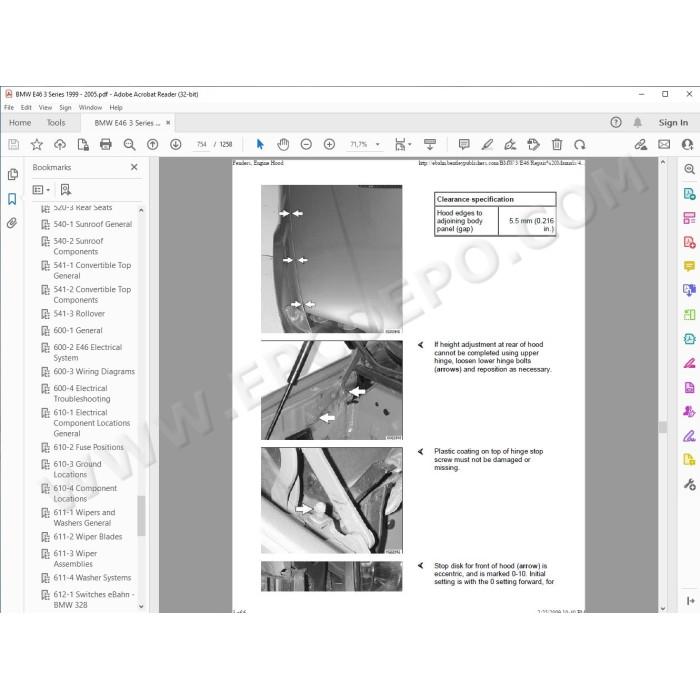The height and width of the screenshot is (700, 700).
Task: Activate the Selection arrow tool
Action: coord(260,144)
